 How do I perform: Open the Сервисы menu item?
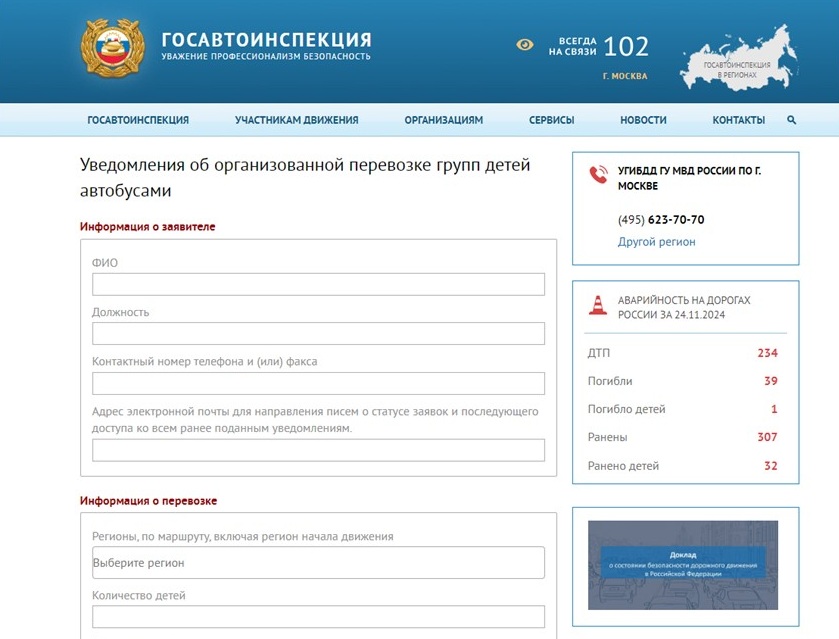[552, 120]
